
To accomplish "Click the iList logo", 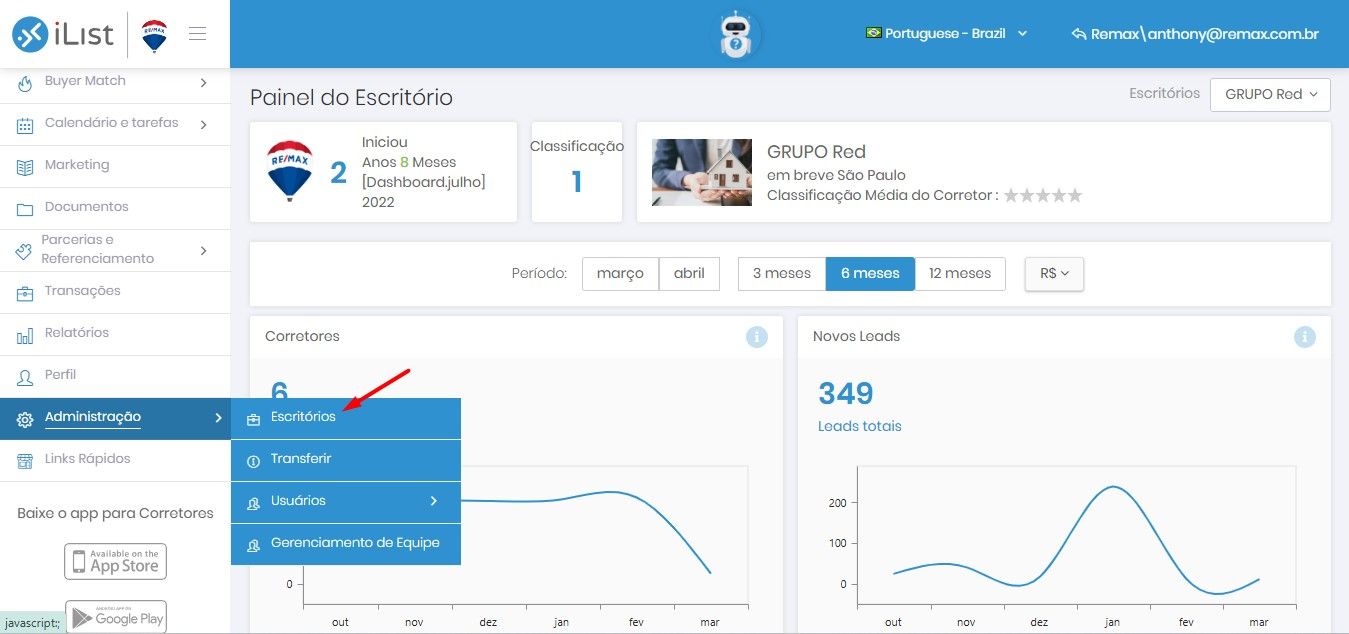I will pos(62,35).
